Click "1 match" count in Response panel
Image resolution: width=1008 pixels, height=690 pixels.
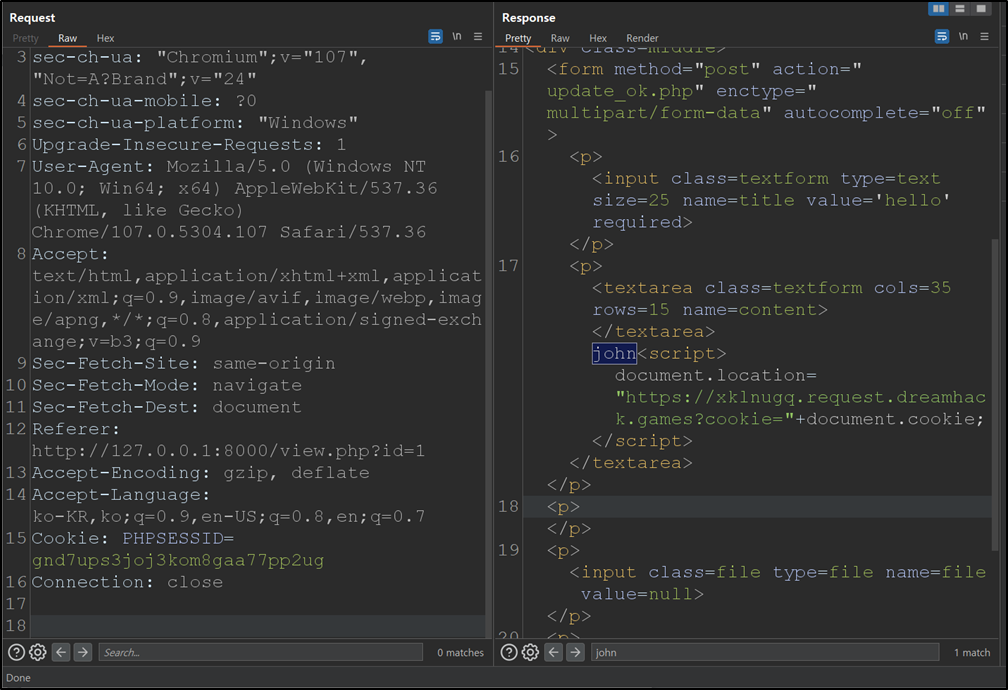972,653
